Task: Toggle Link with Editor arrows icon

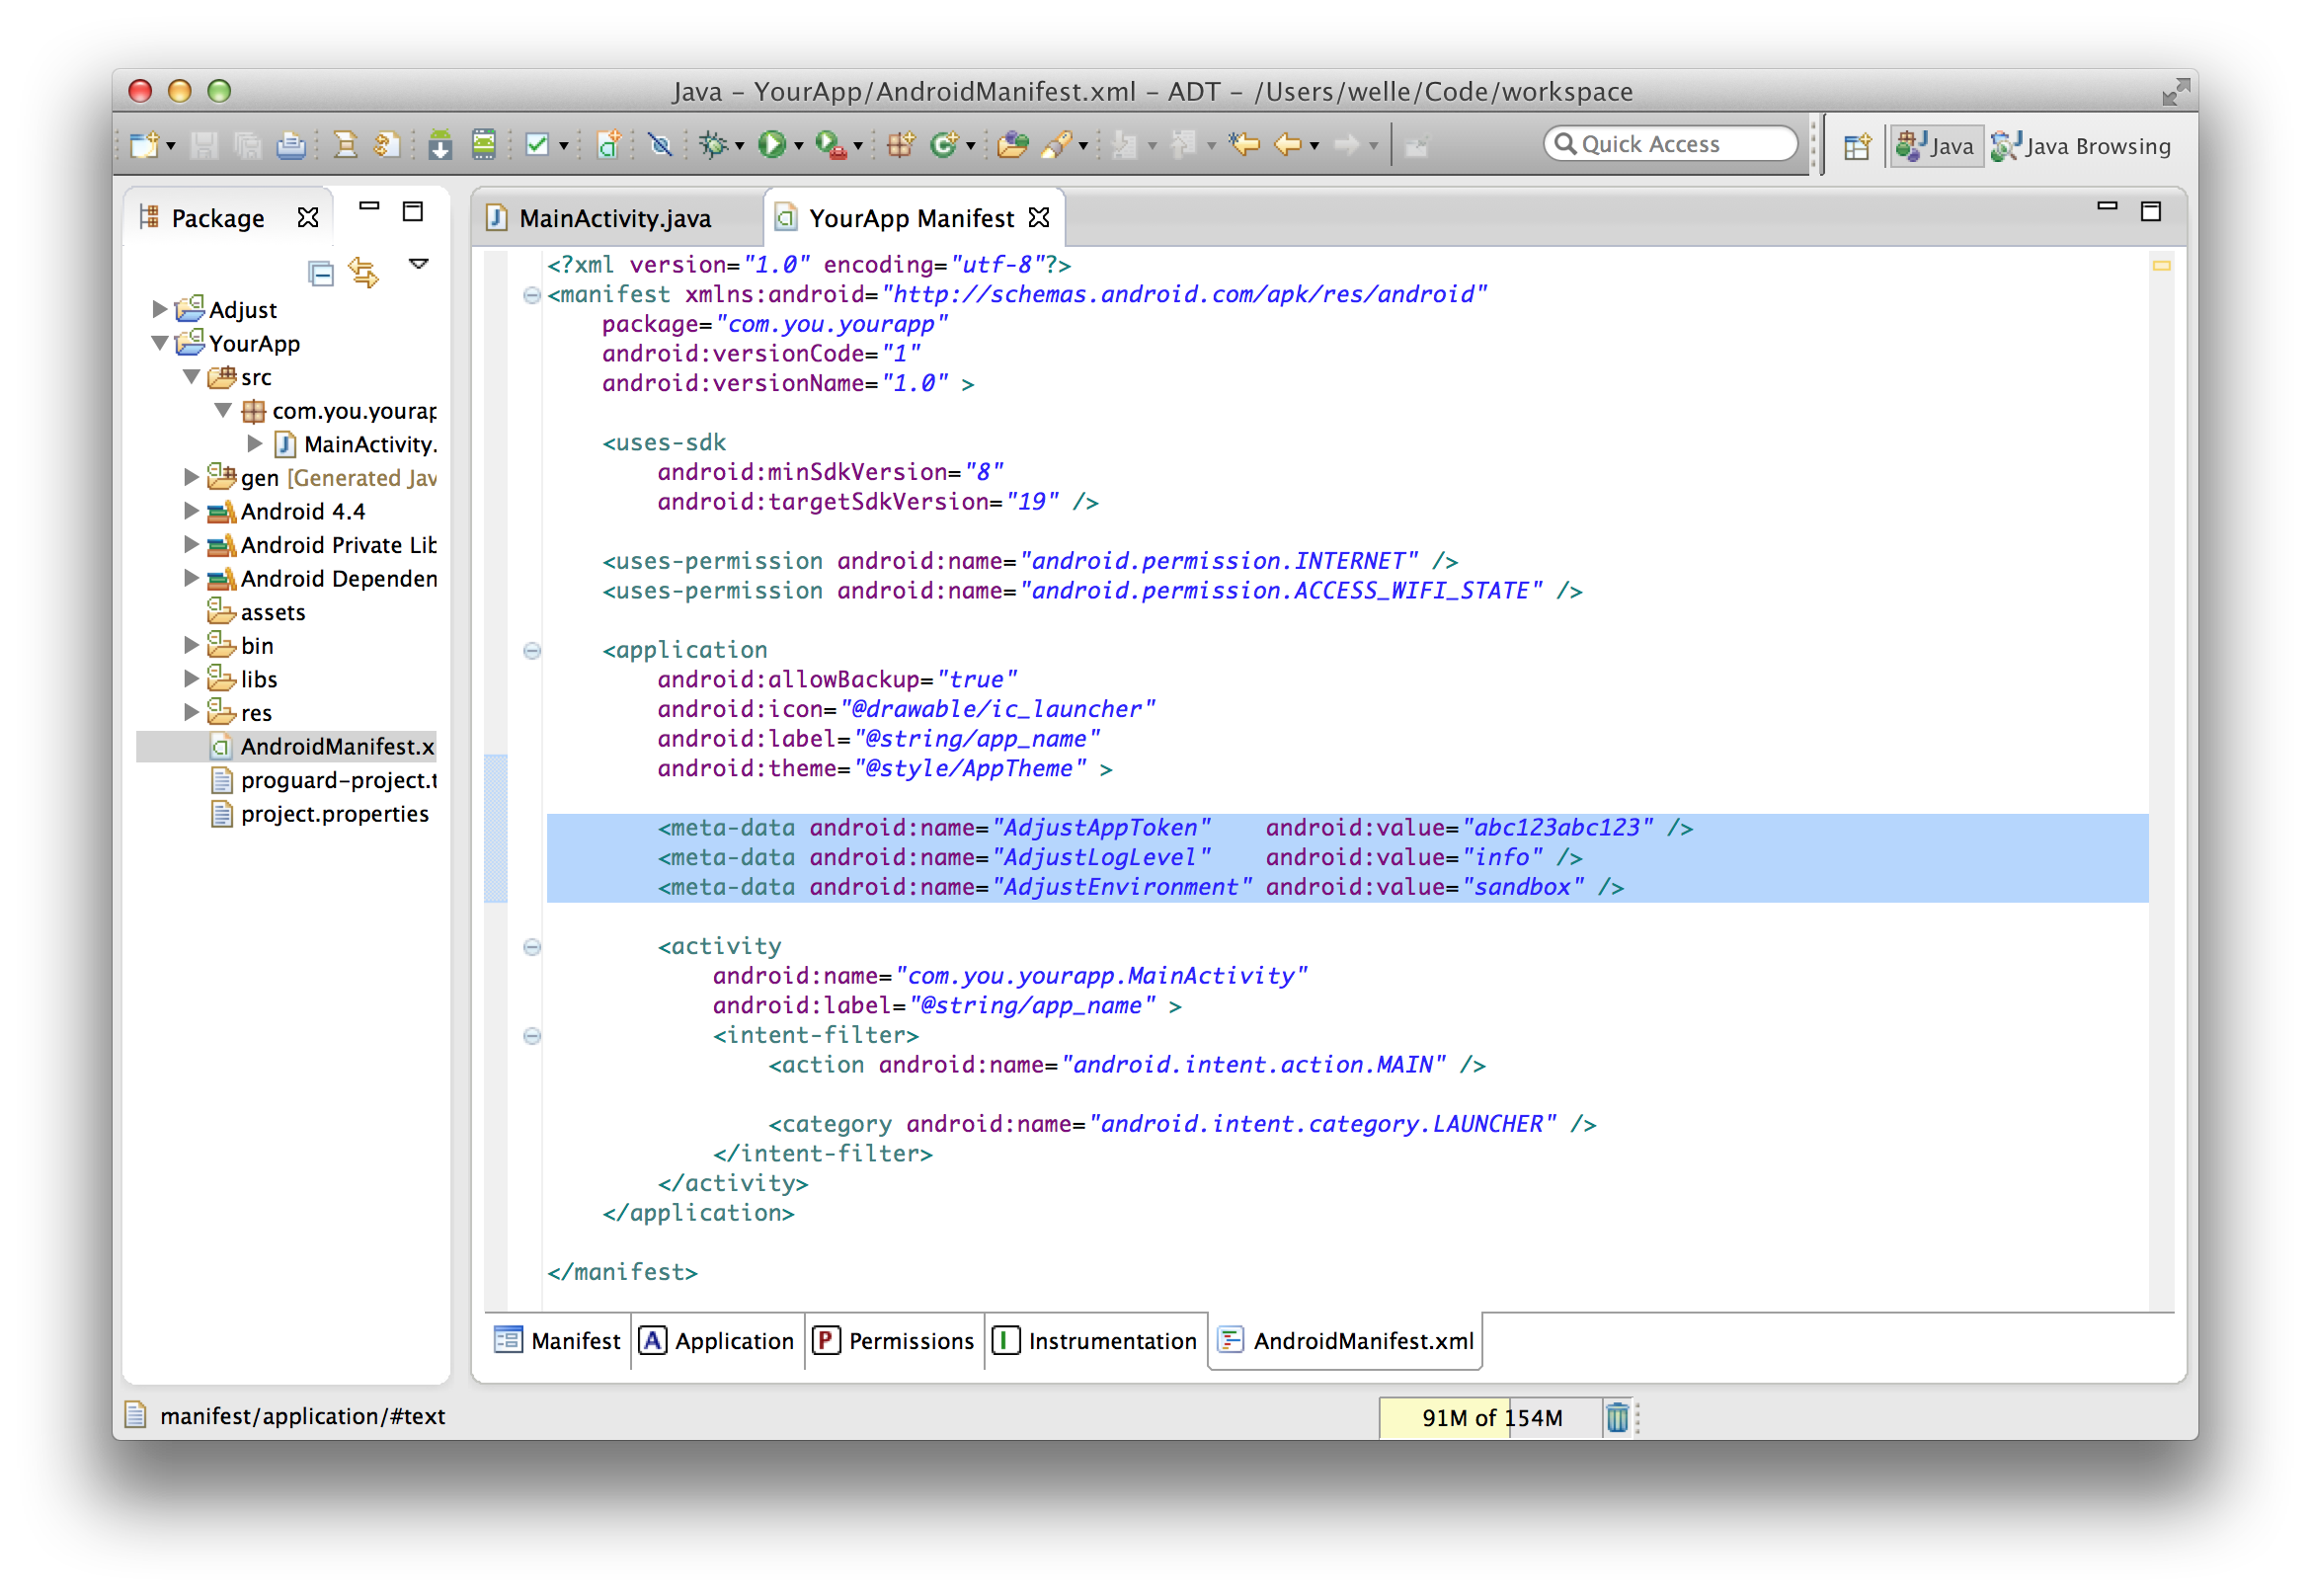Action: tap(364, 272)
